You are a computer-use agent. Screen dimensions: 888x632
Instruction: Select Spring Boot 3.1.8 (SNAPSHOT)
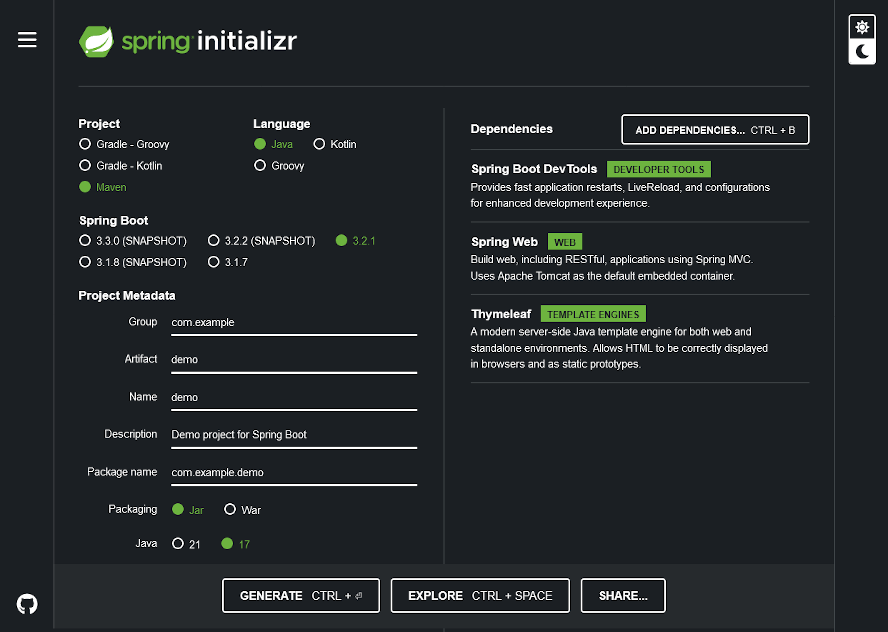pos(133,262)
